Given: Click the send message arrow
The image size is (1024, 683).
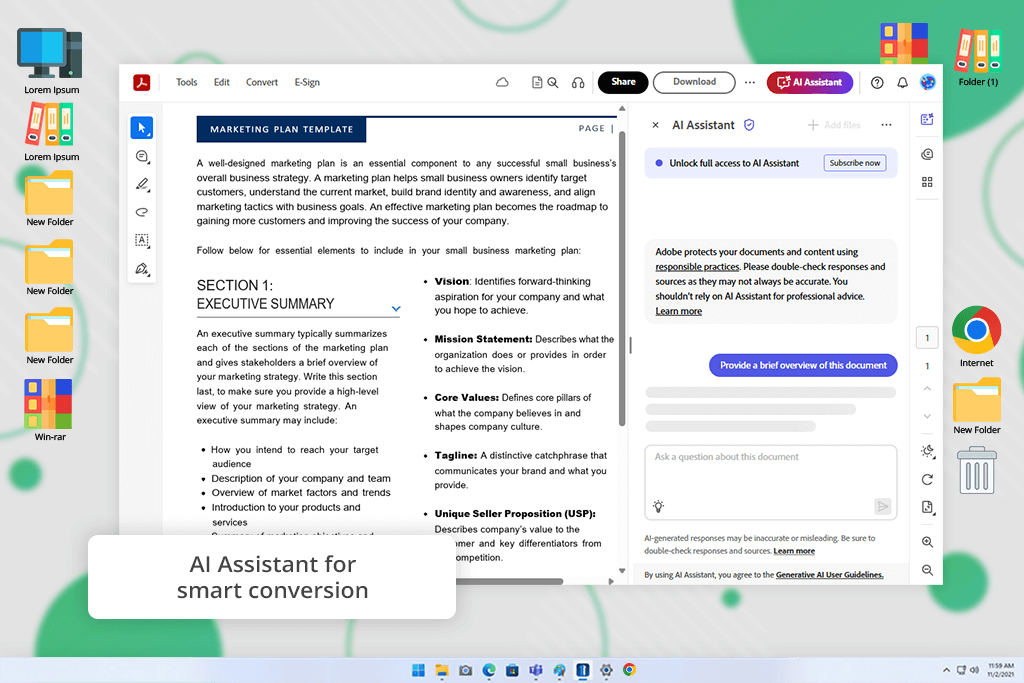Looking at the screenshot, I should [x=882, y=506].
